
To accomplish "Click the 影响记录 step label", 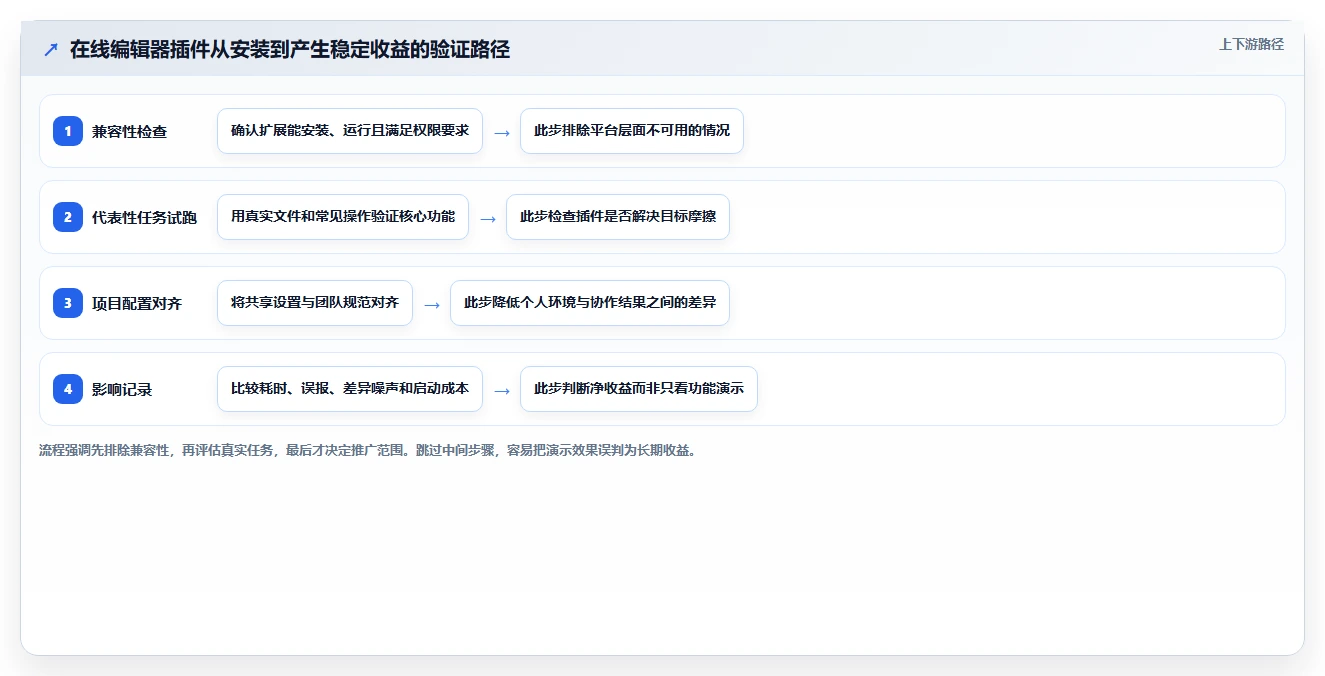I will coord(122,390).
